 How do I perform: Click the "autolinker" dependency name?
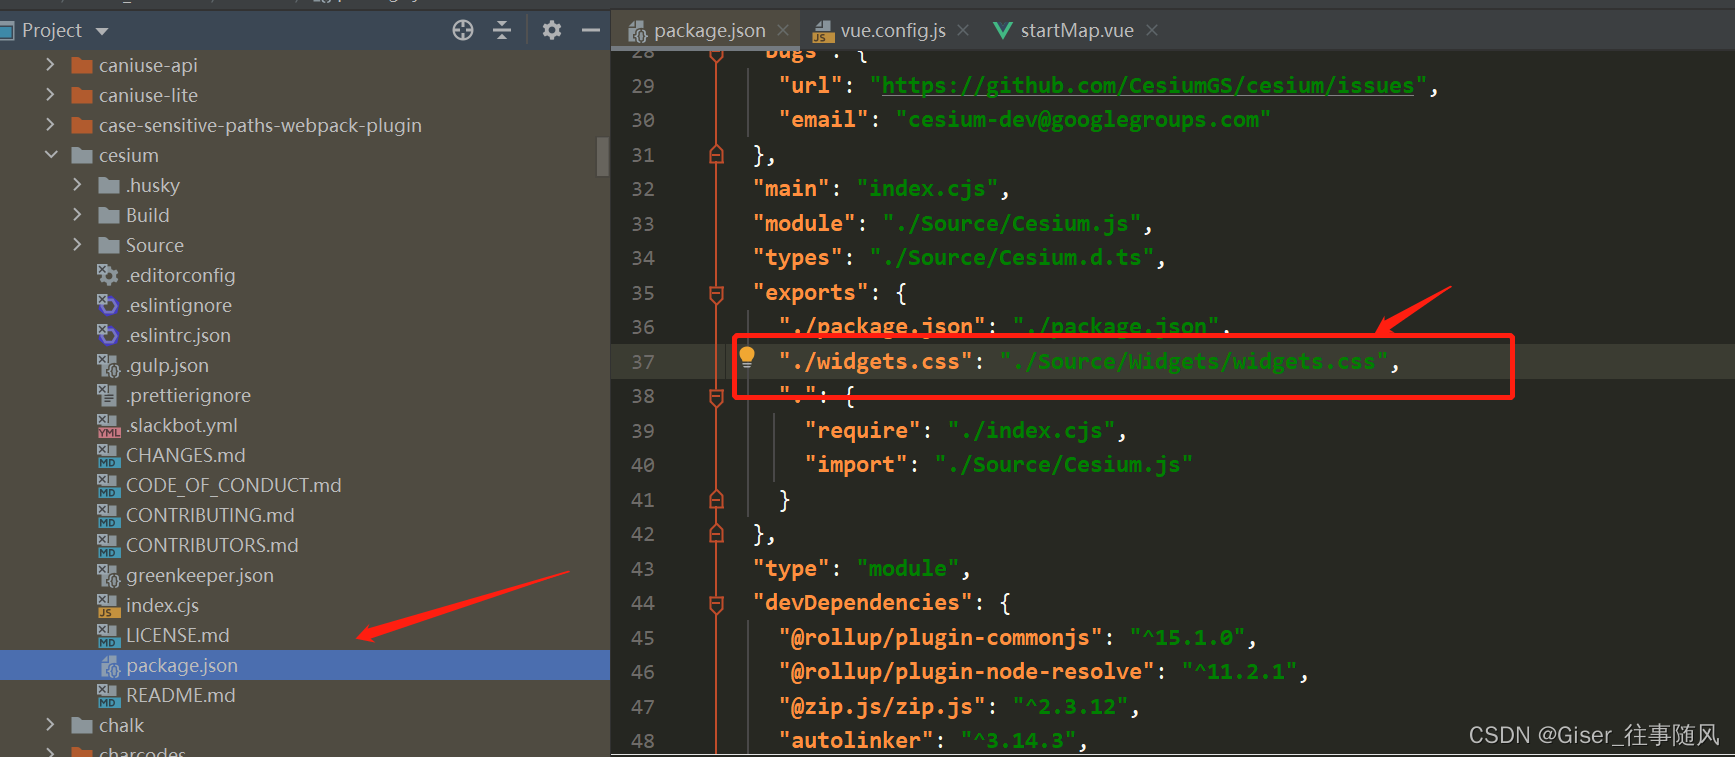[856, 741]
